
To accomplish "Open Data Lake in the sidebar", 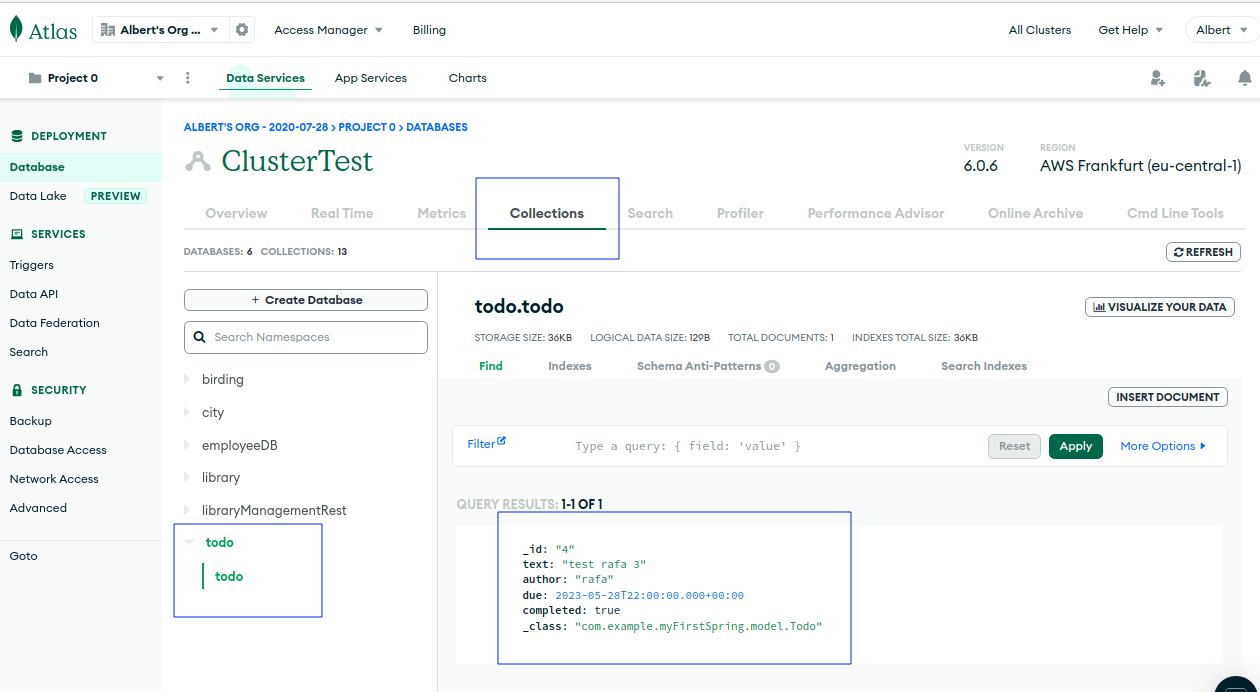I will pos(38,196).
